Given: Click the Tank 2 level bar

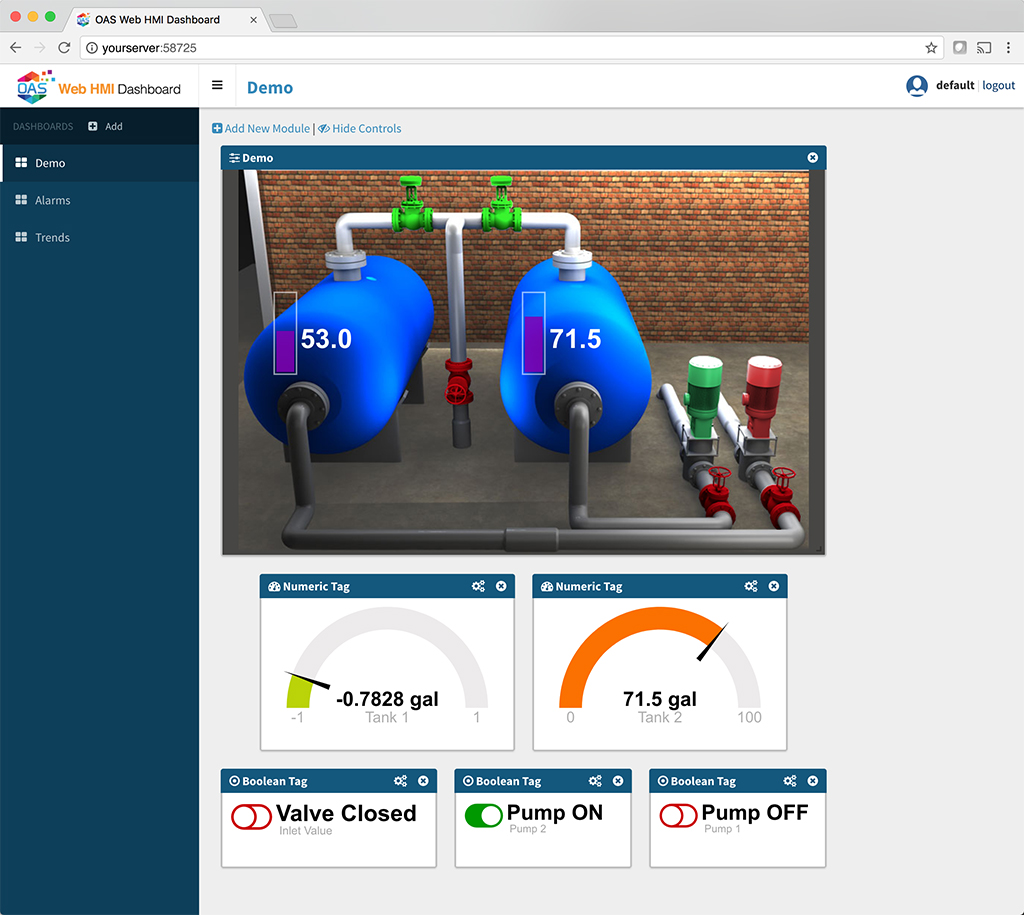Looking at the screenshot, I should (x=534, y=333).
